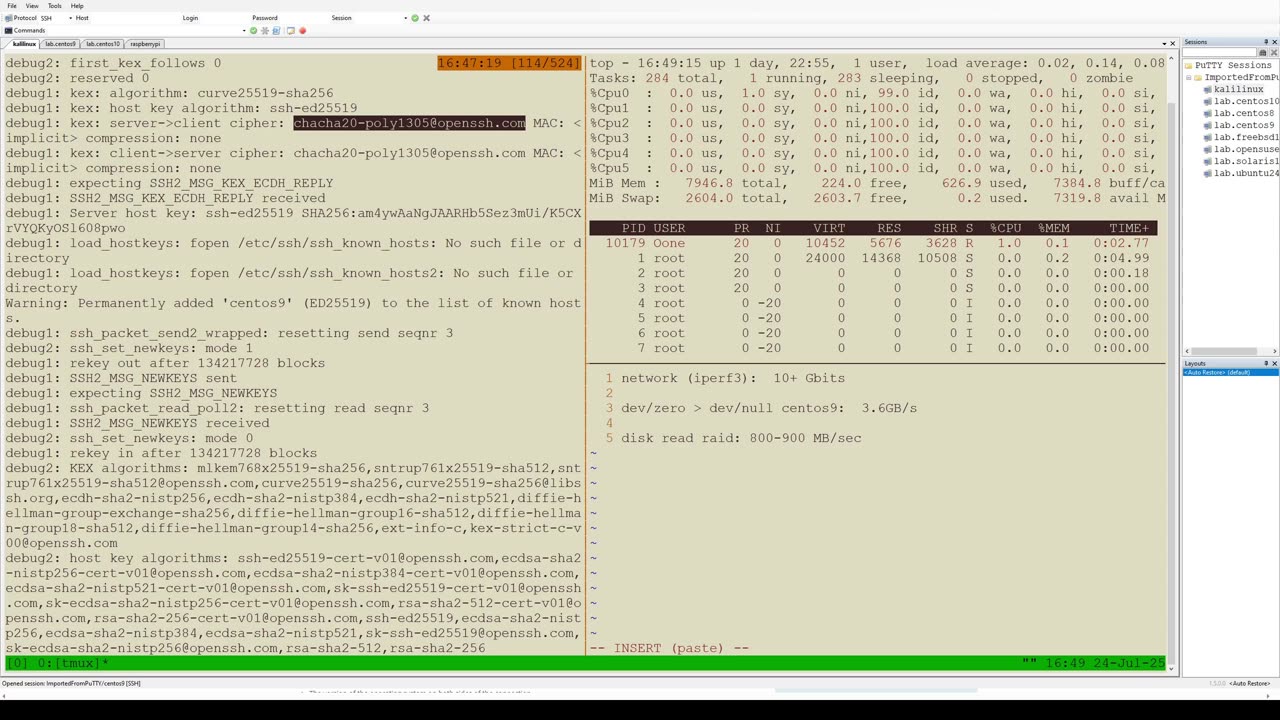The width and height of the screenshot is (1280, 720).
Task: Switch to the kalilinux tab
Action: click(x=24, y=44)
